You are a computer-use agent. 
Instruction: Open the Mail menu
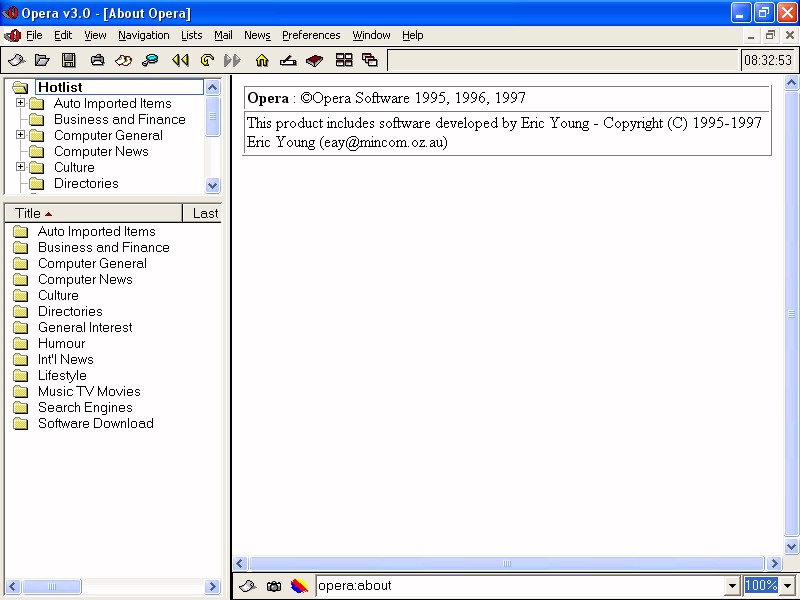223,35
